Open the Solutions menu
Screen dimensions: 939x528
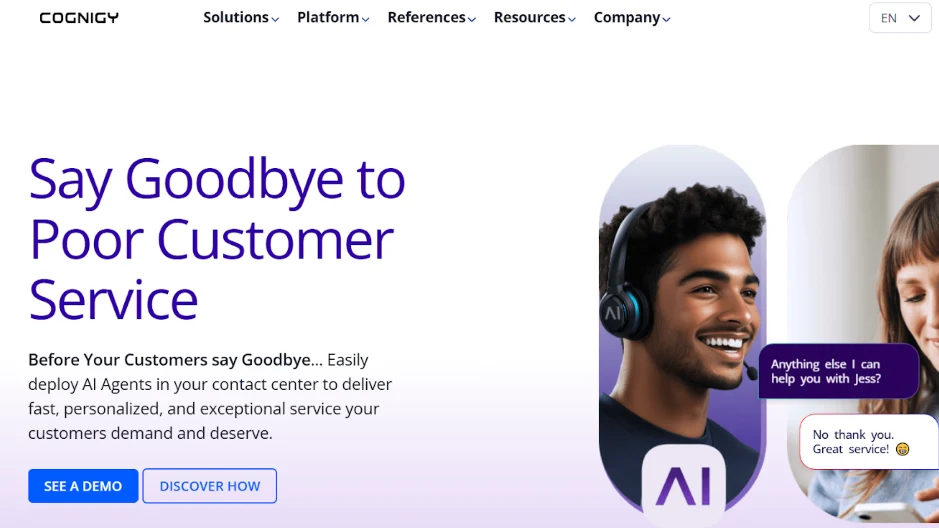click(236, 17)
